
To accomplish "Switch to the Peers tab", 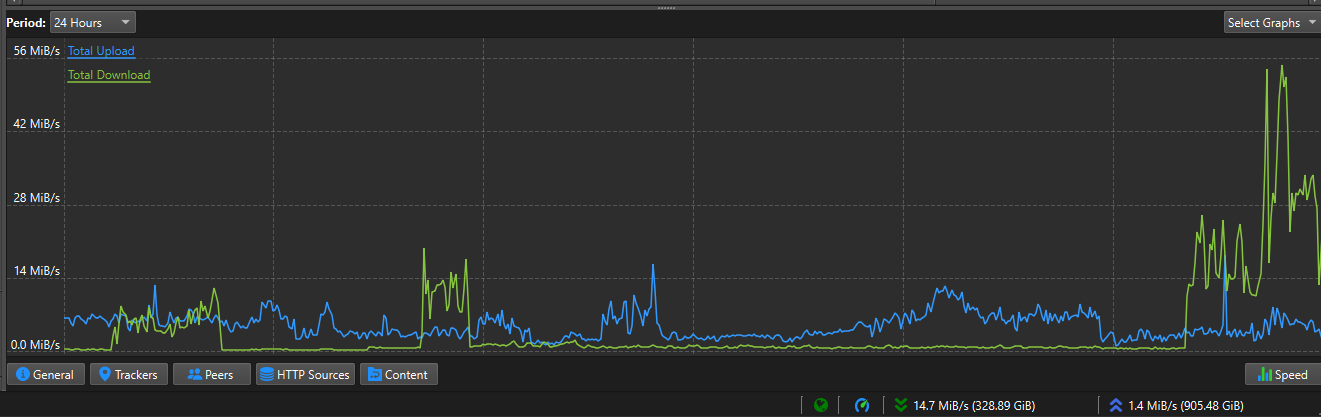I will tap(211, 375).
